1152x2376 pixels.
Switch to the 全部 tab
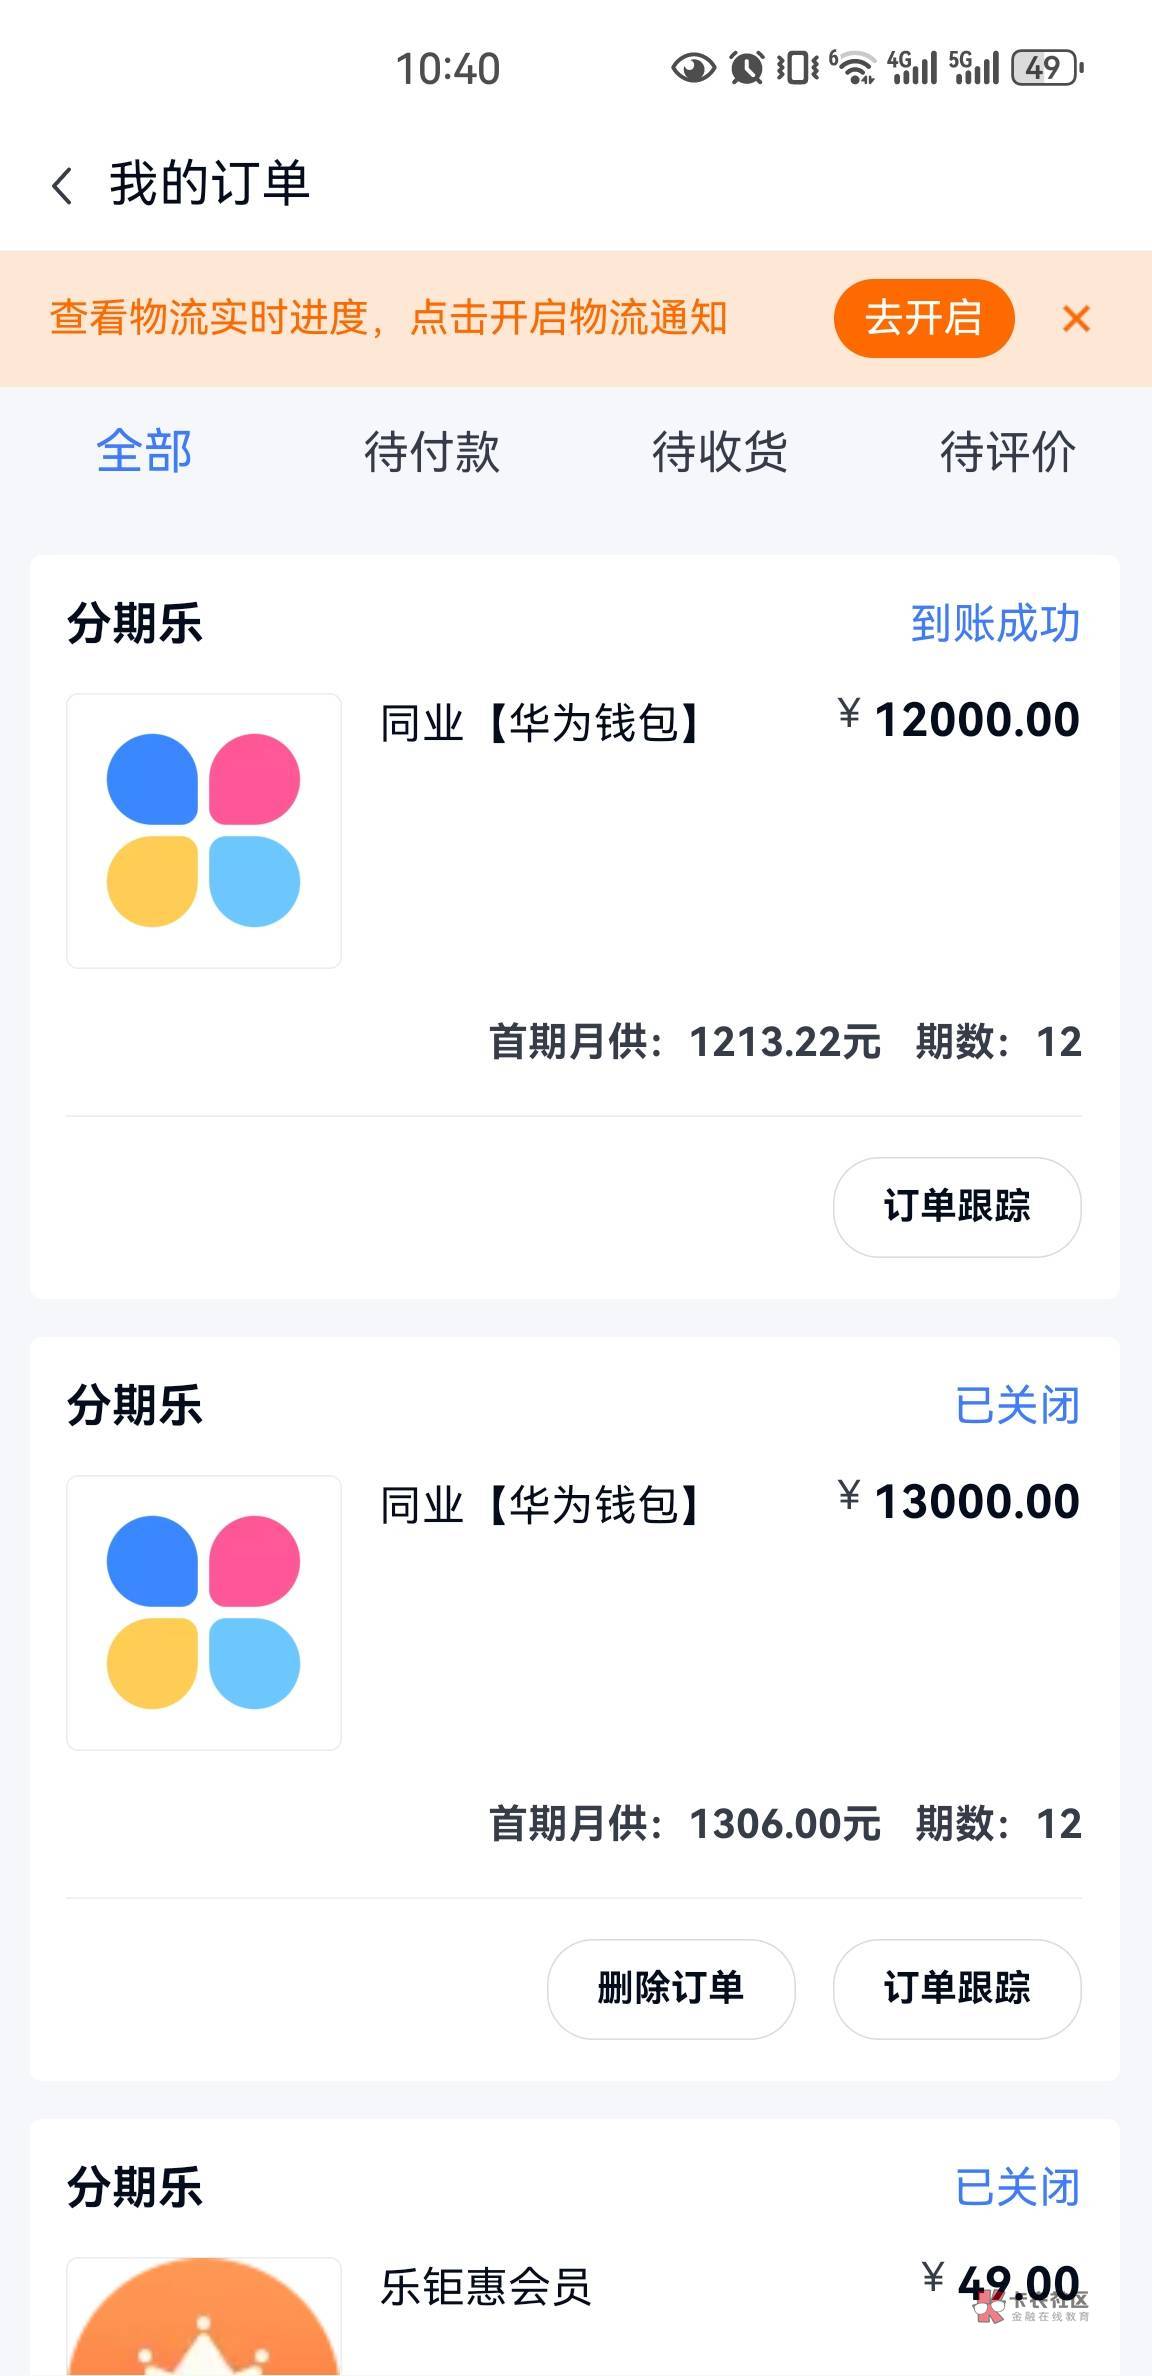click(x=144, y=451)
